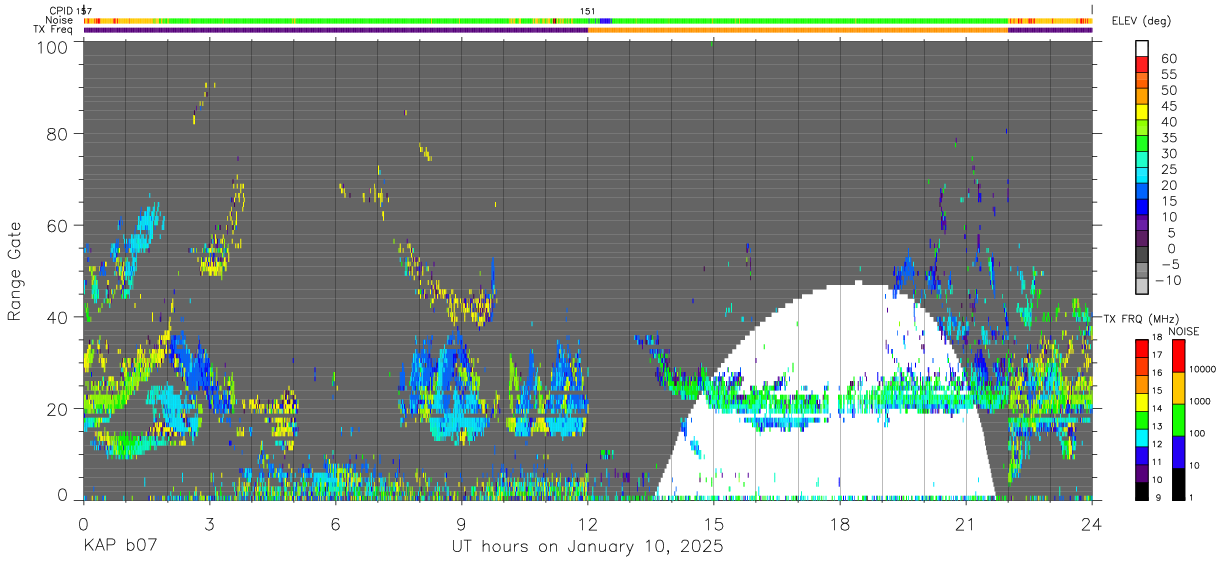Click the 40 tick on the Range Gate axis
This screenshot has height=567, width=1228.
tap(56, 317)
